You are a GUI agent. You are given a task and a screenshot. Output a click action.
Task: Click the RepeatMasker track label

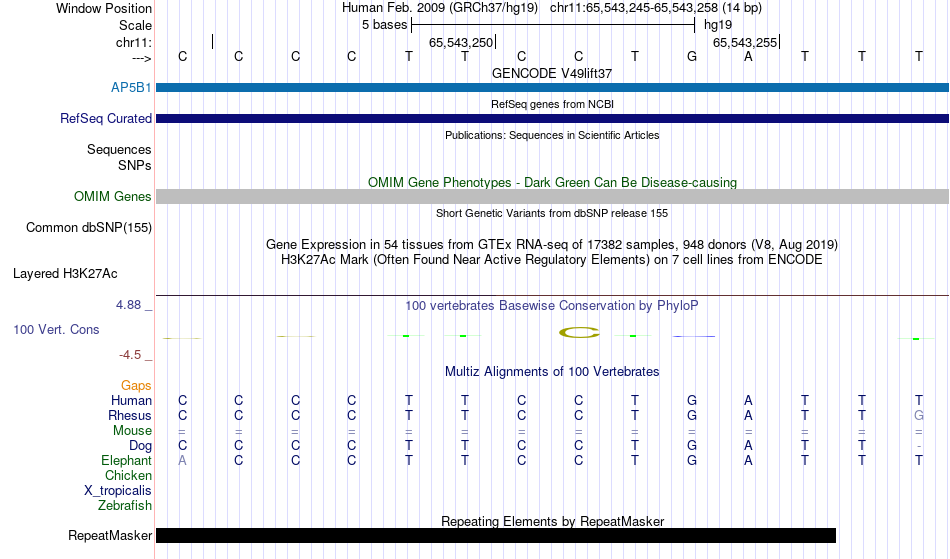tap(110, 535)
